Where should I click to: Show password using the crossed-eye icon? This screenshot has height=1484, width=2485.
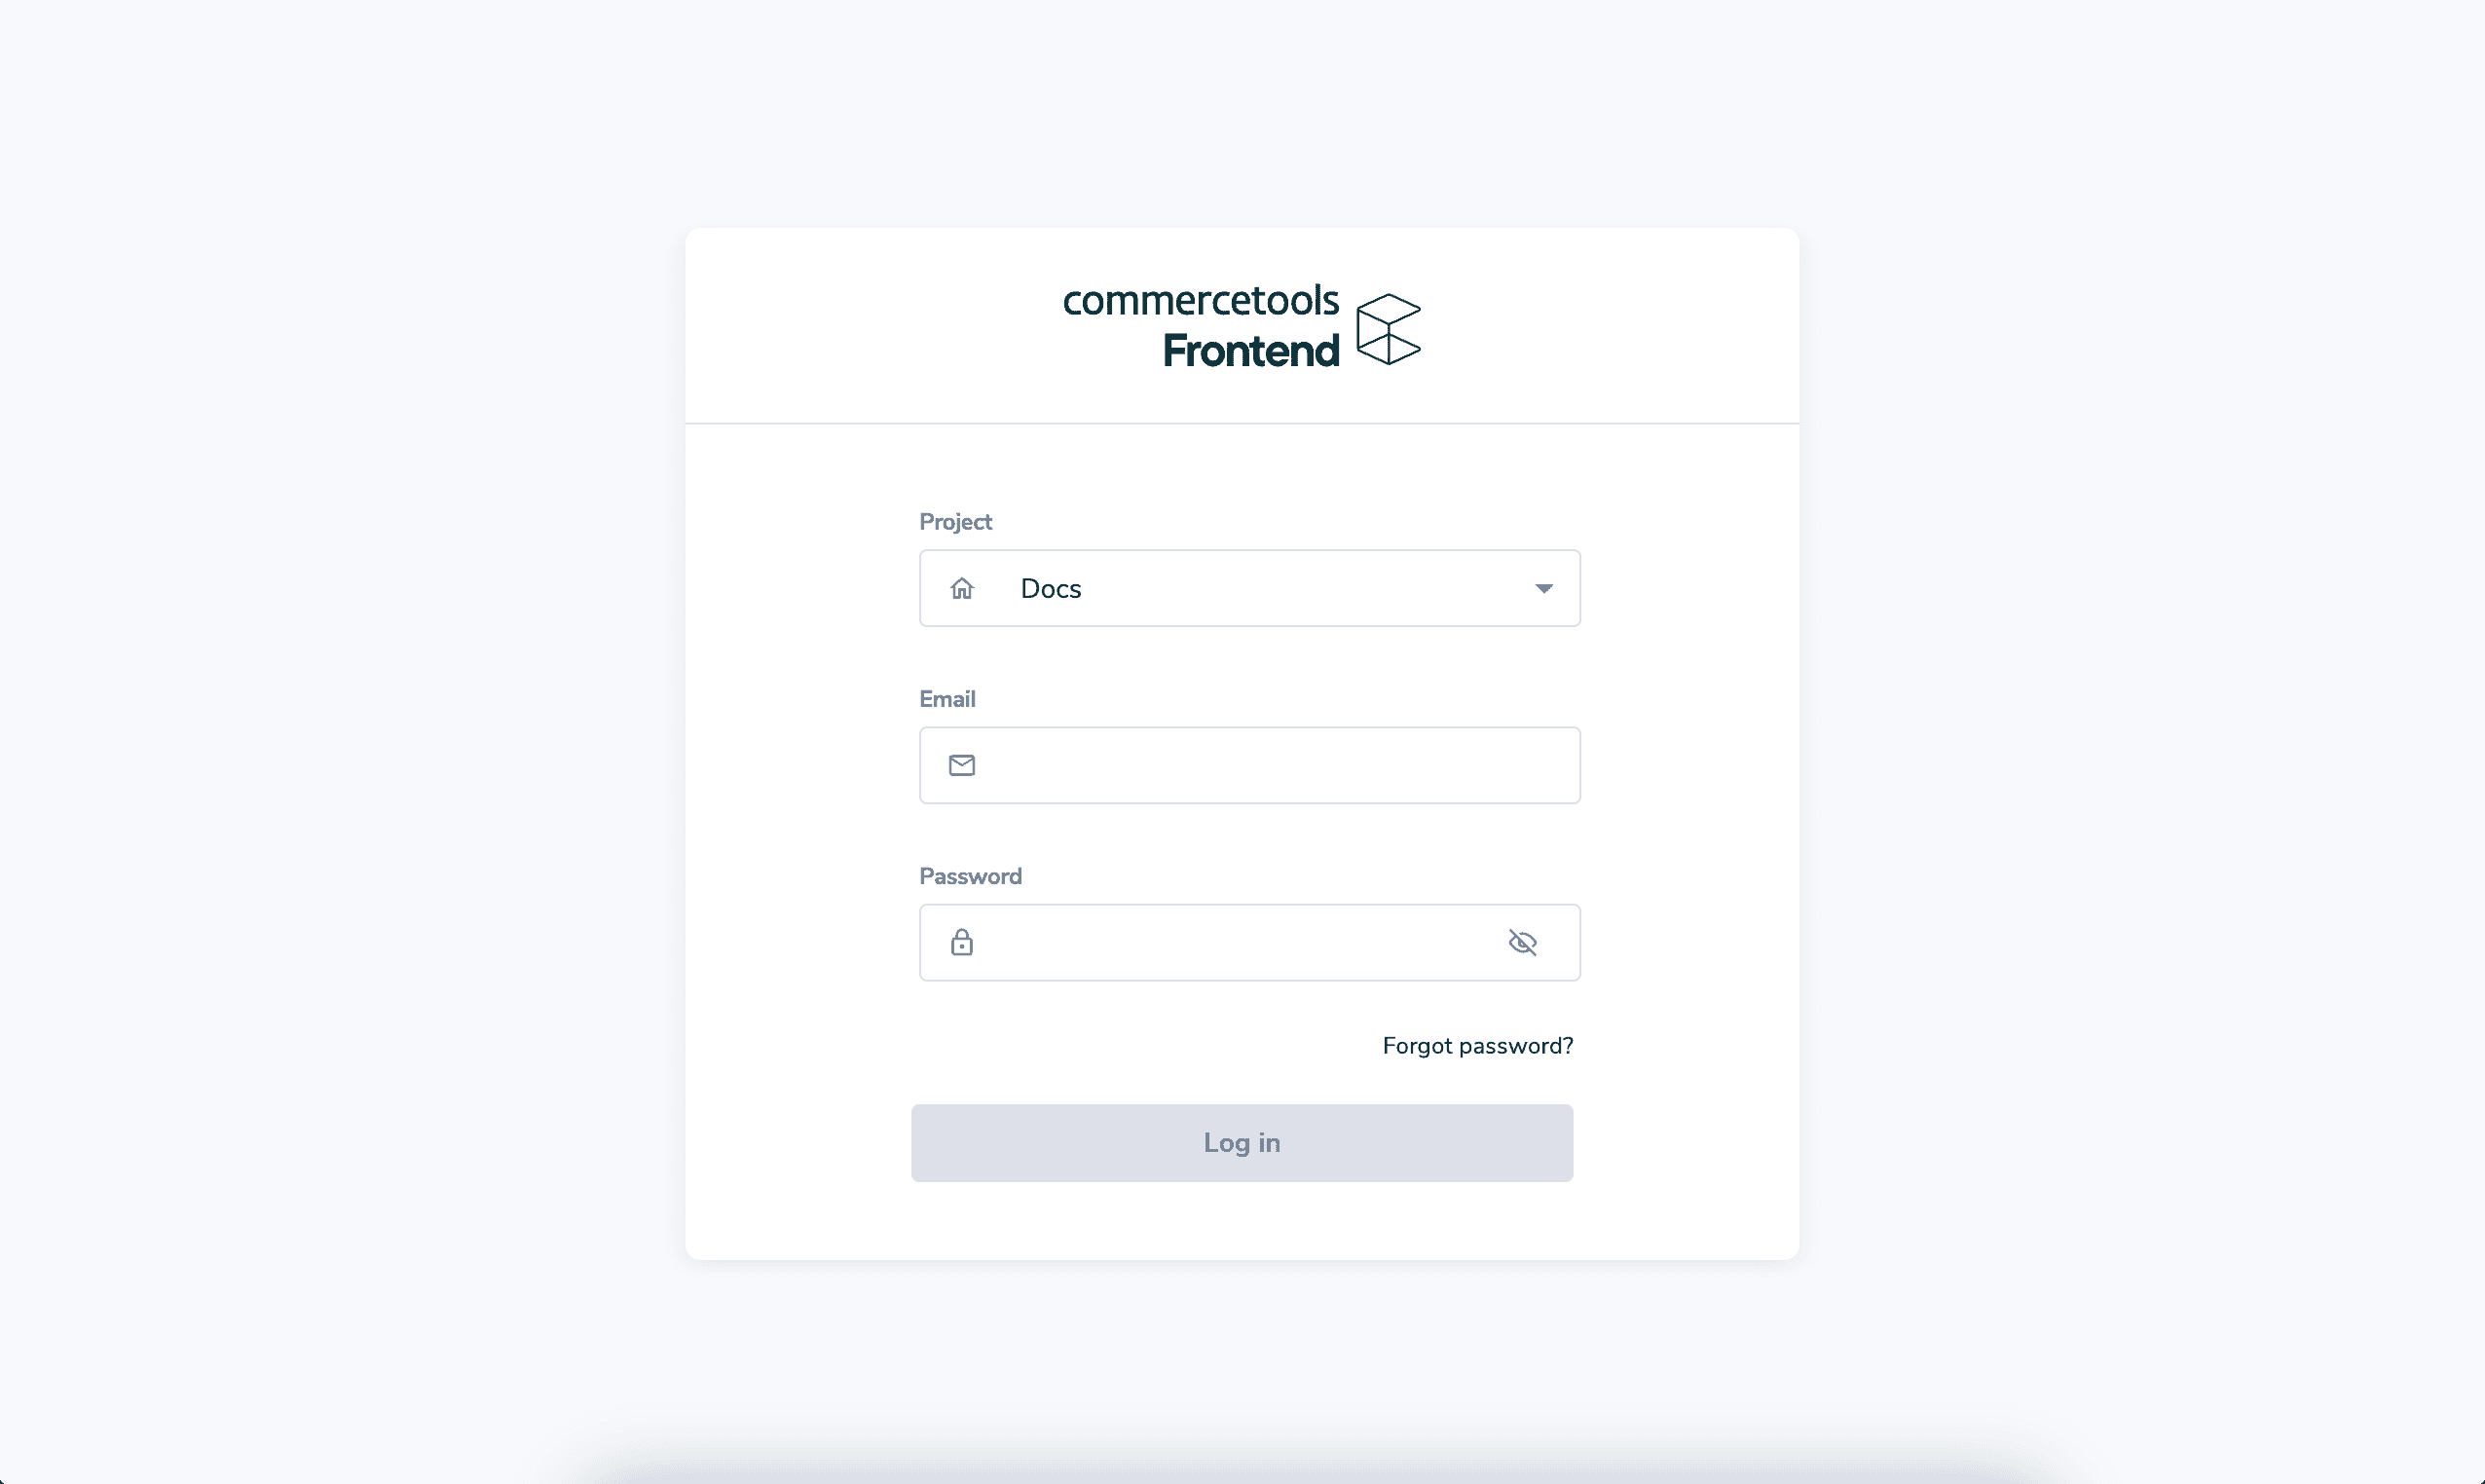pos(1522,942)
